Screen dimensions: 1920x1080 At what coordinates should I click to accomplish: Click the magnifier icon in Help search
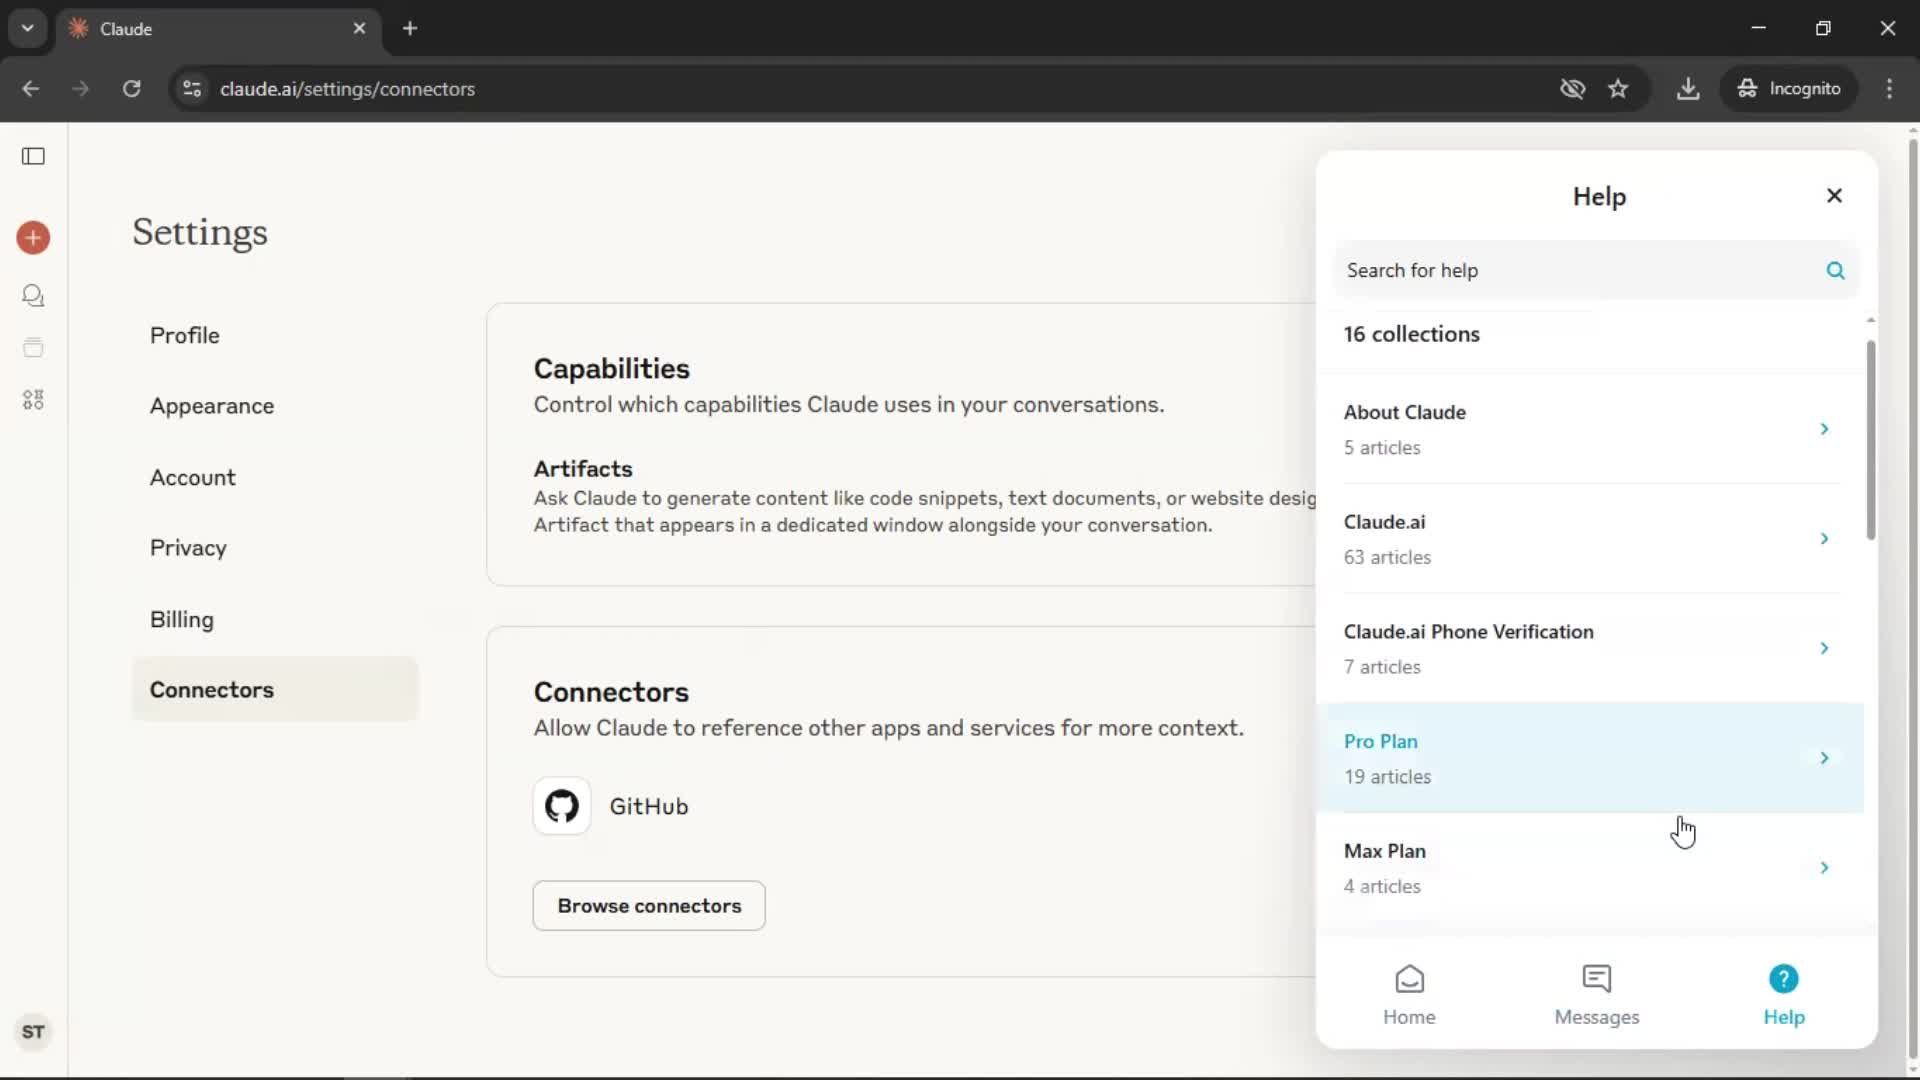tap(1835, 270)
